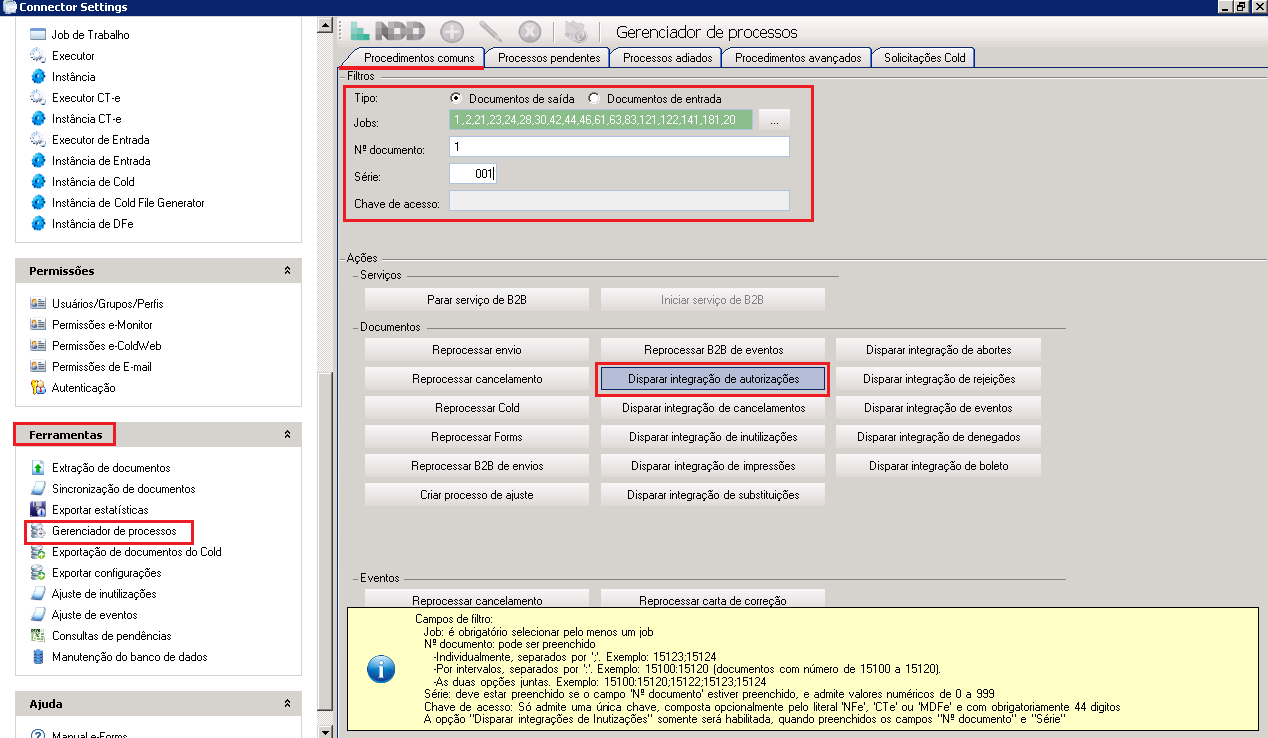Click Disparar integração de eventos
This screenshot has width=1268, height=738.
click(x=939, y=408)
